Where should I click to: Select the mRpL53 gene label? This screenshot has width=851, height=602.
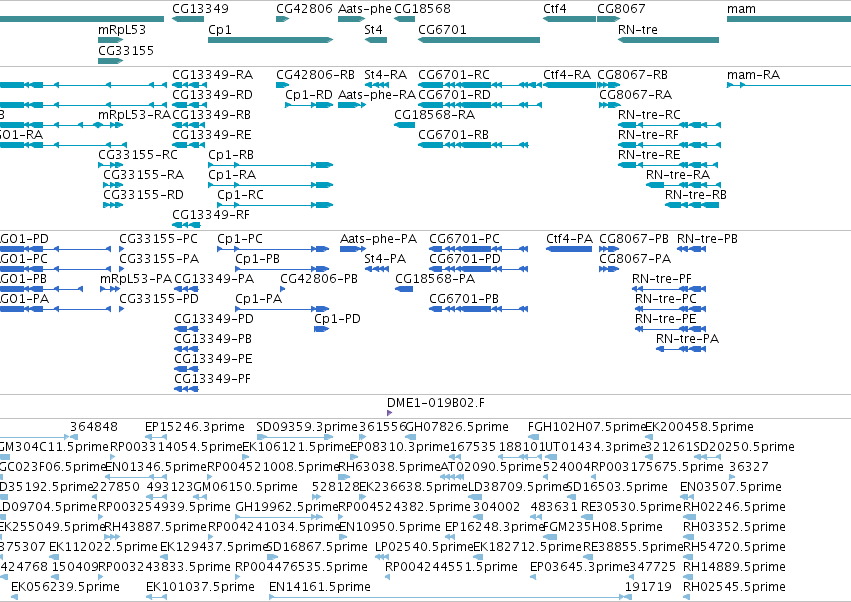tap(122, 29)
